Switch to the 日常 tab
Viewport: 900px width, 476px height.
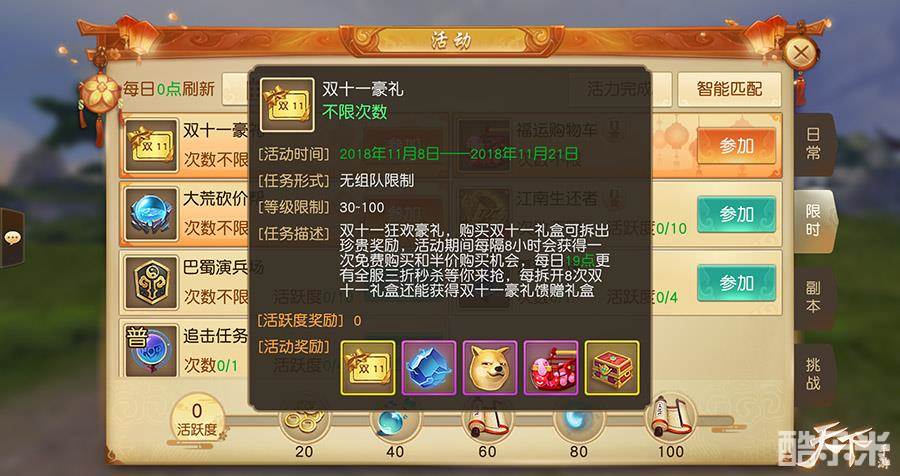[812, 144]
